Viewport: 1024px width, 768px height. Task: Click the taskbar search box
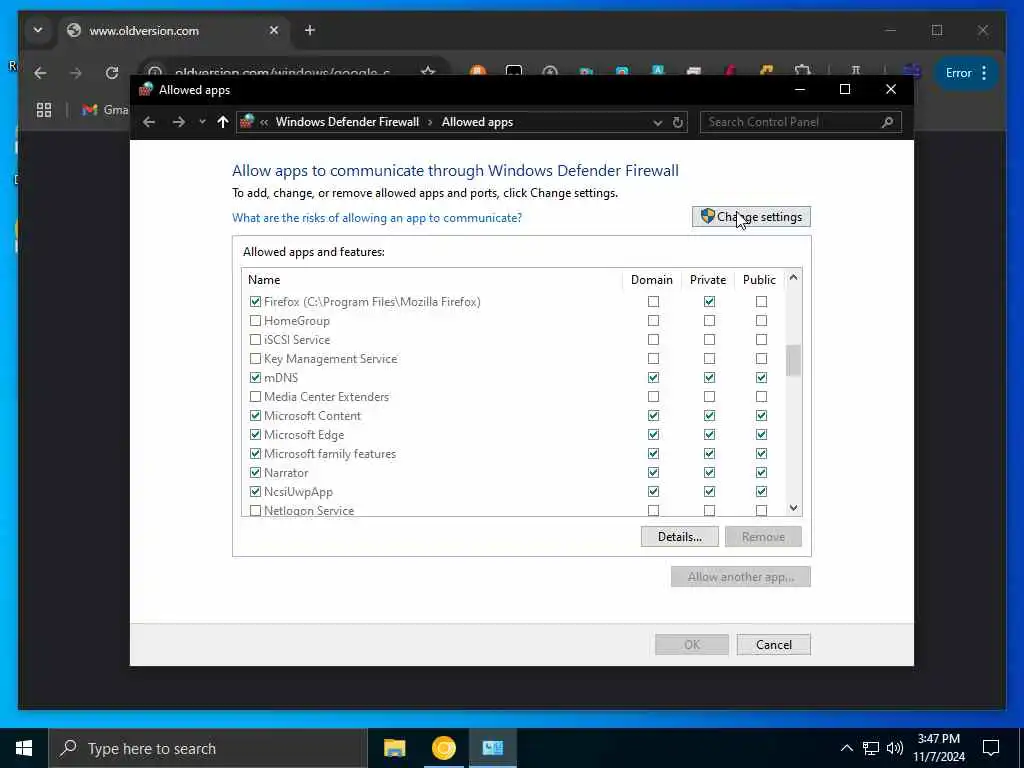208,748
